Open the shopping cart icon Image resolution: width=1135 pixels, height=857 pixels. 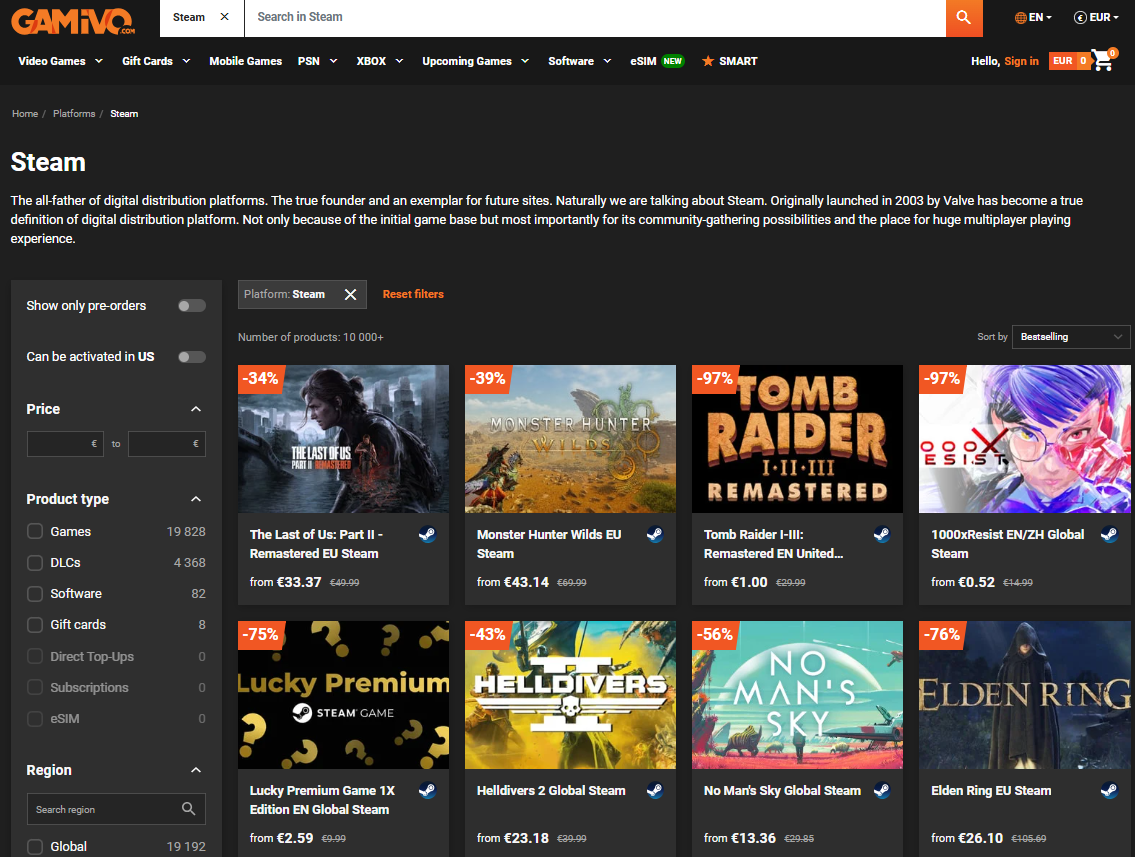[x=1102, y=61]
